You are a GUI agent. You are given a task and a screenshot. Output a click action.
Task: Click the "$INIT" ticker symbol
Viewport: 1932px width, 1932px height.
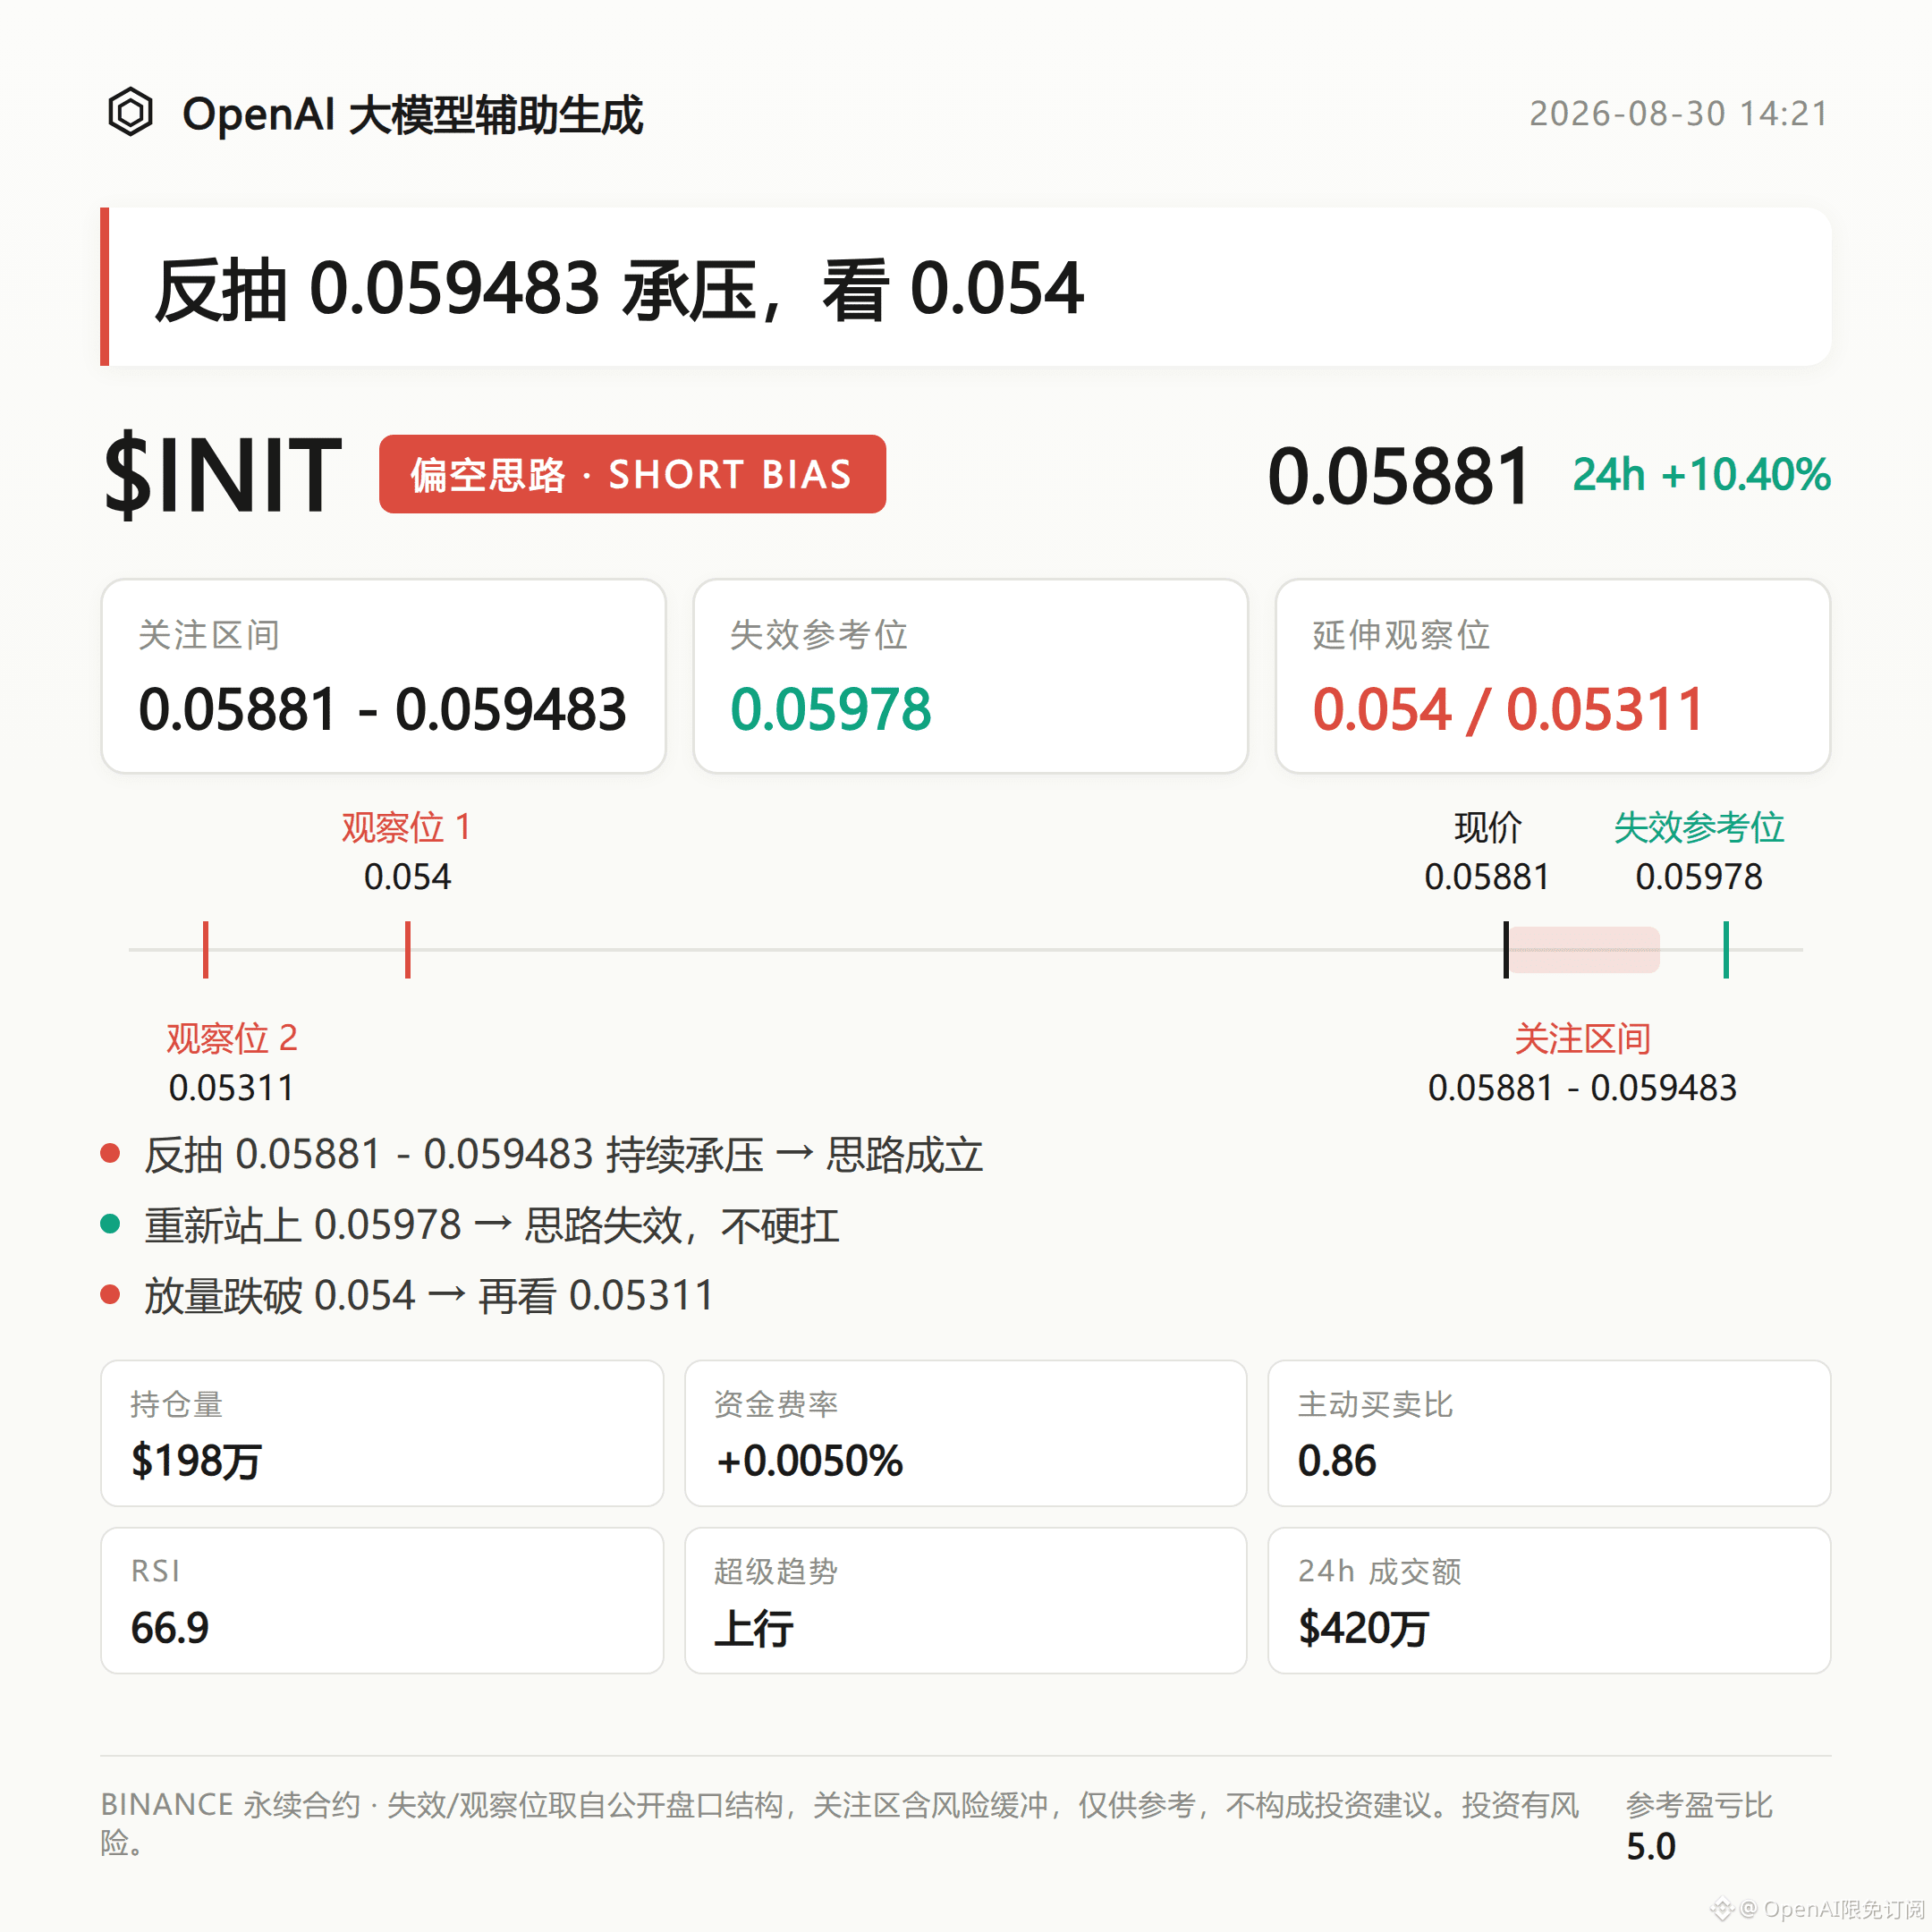(x=223, y=475)
